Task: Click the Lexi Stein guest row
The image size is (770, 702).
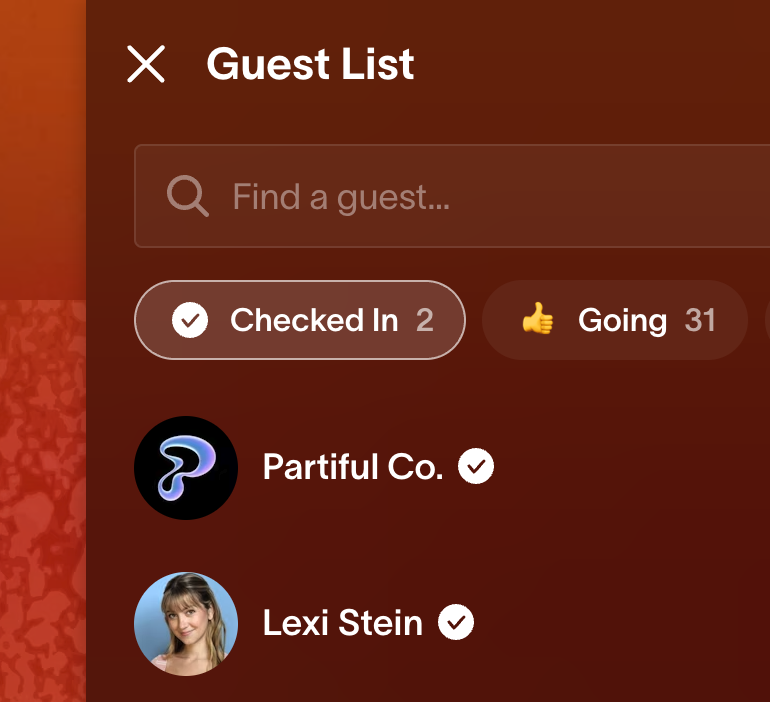Action: click(x=452, y=624)
